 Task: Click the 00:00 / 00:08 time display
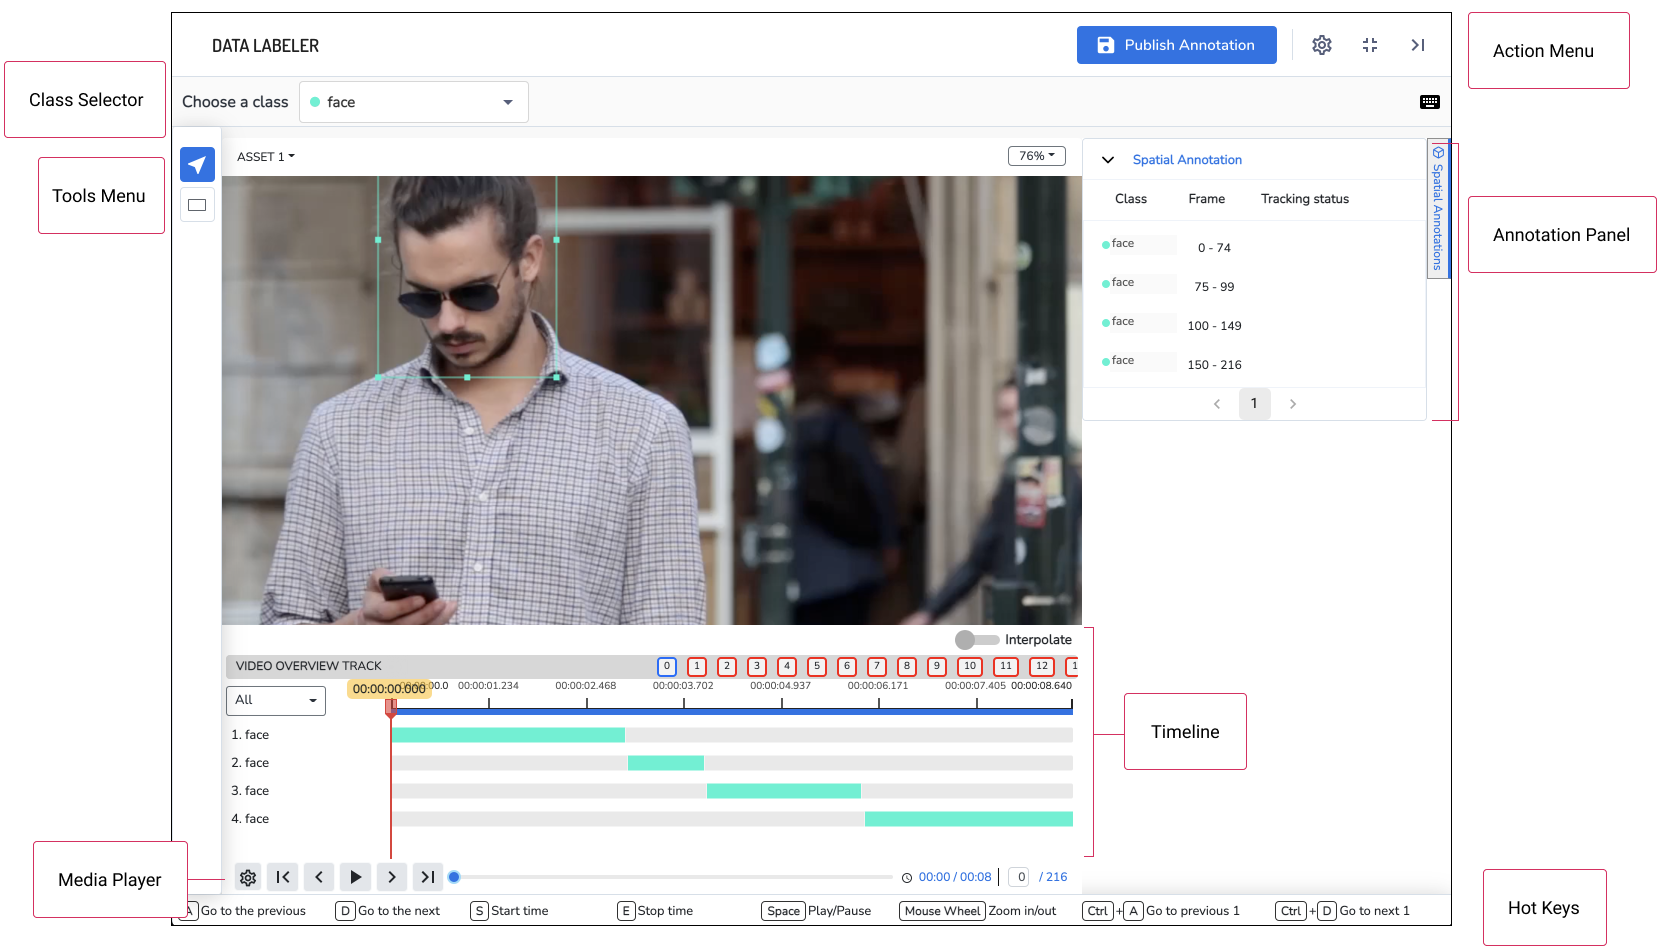pyautogui.click(x=955, y=877)
